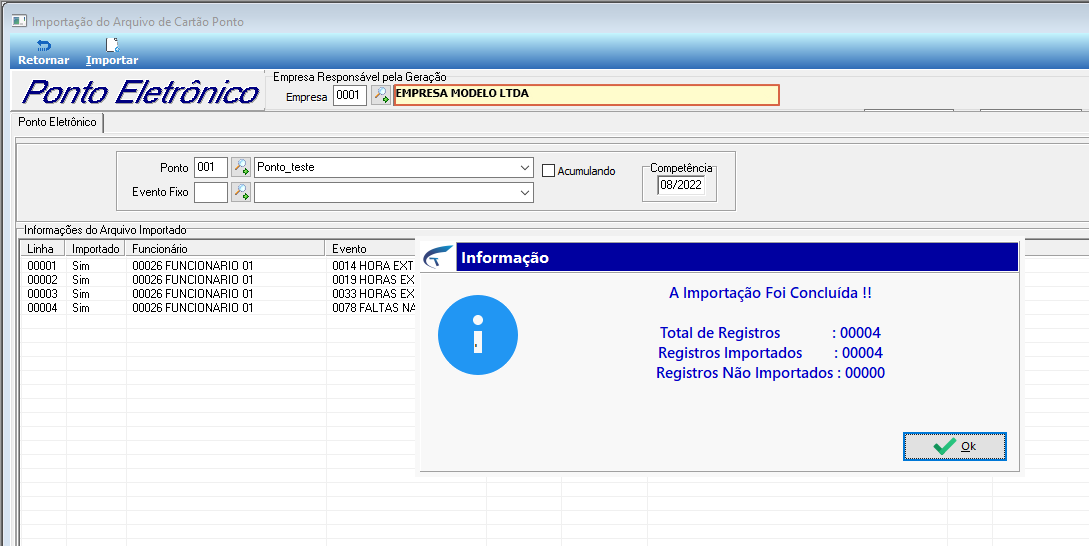
Task: Click Sim cell in row 00001
Action: coord(81,266)
